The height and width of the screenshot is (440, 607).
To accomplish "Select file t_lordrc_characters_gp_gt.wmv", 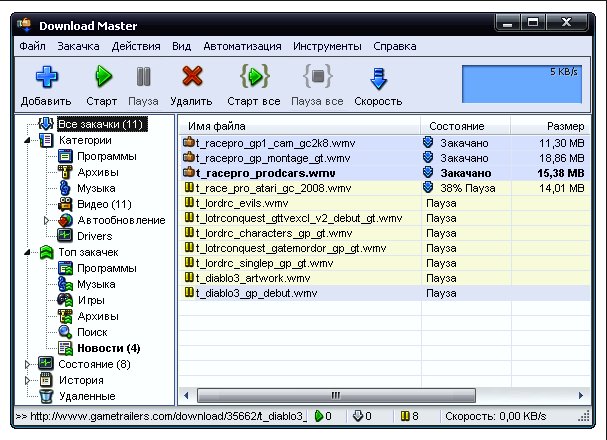I will click(274, 233).
